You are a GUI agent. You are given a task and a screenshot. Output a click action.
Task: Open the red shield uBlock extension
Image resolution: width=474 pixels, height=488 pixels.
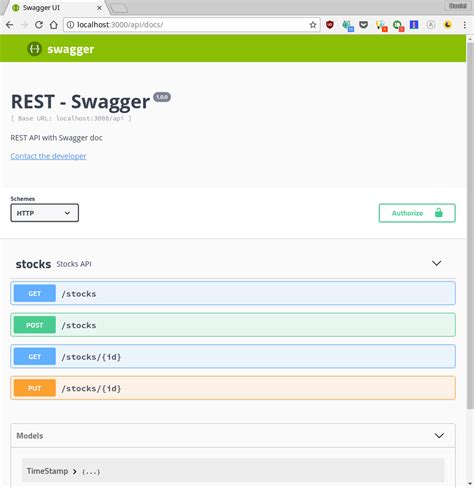330,25
